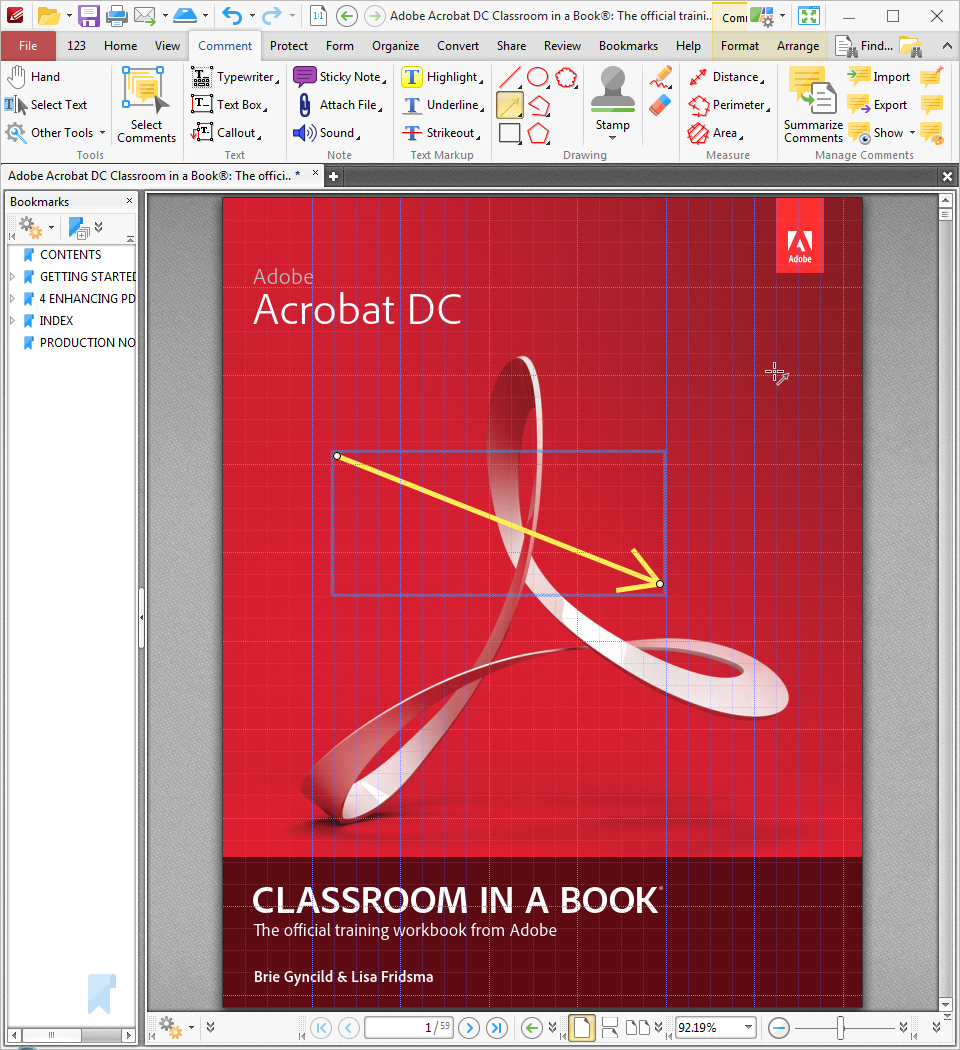Add a new document tab

coord(333,177)
